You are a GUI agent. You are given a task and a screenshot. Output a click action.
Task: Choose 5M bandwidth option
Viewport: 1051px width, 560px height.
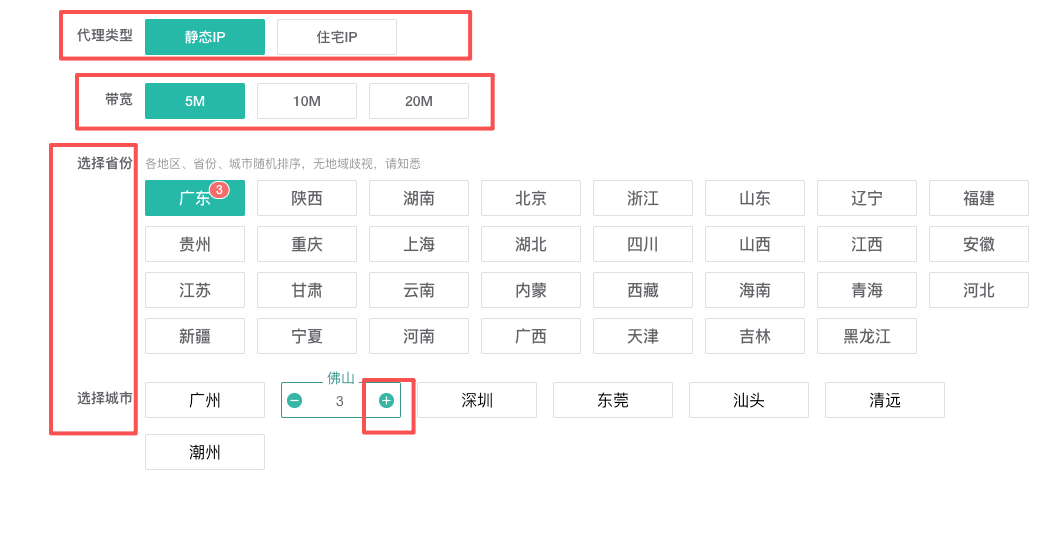tap(195, 101)
